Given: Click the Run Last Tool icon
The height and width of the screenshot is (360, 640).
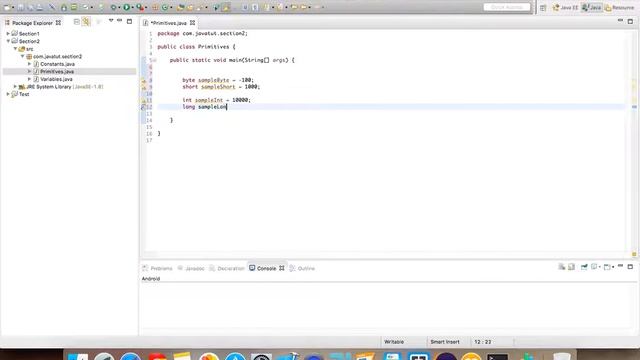Looking at the screenshot, I should 139,7.
